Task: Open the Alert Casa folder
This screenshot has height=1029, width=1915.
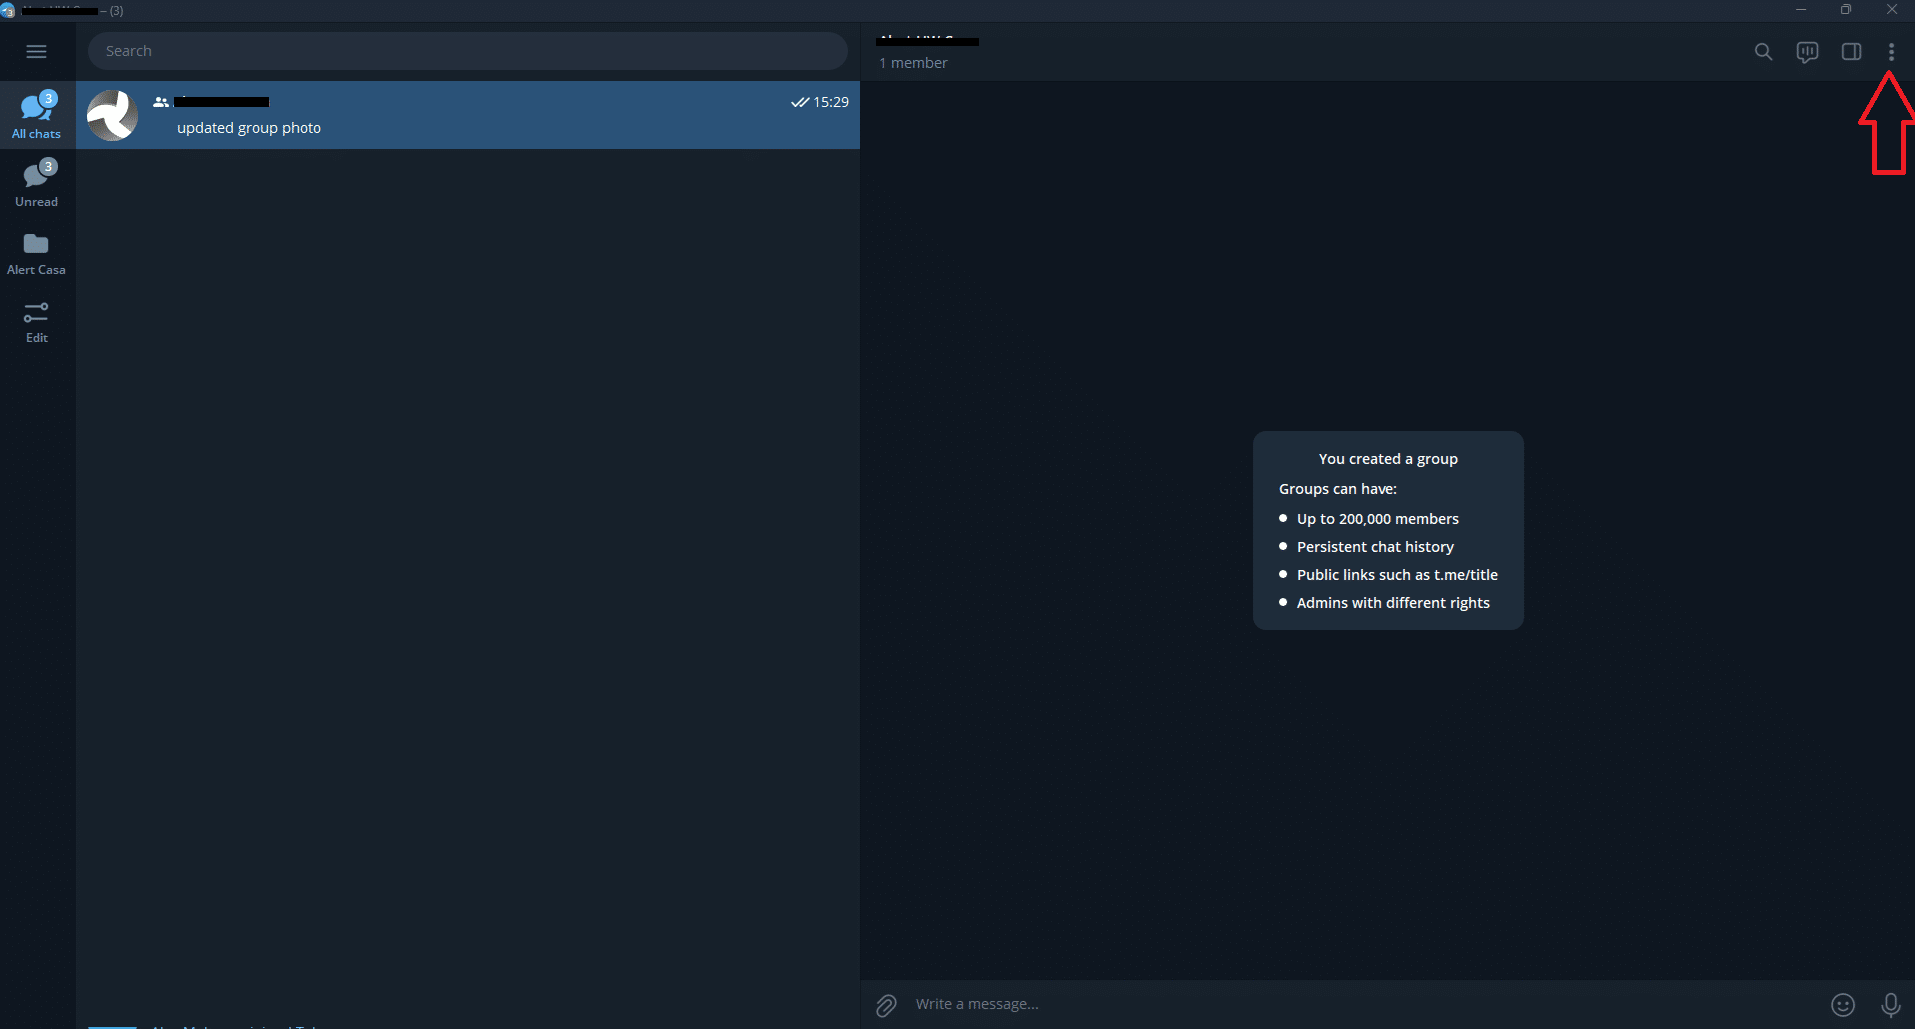Action: pyautogui.click(x=37, y=253)
